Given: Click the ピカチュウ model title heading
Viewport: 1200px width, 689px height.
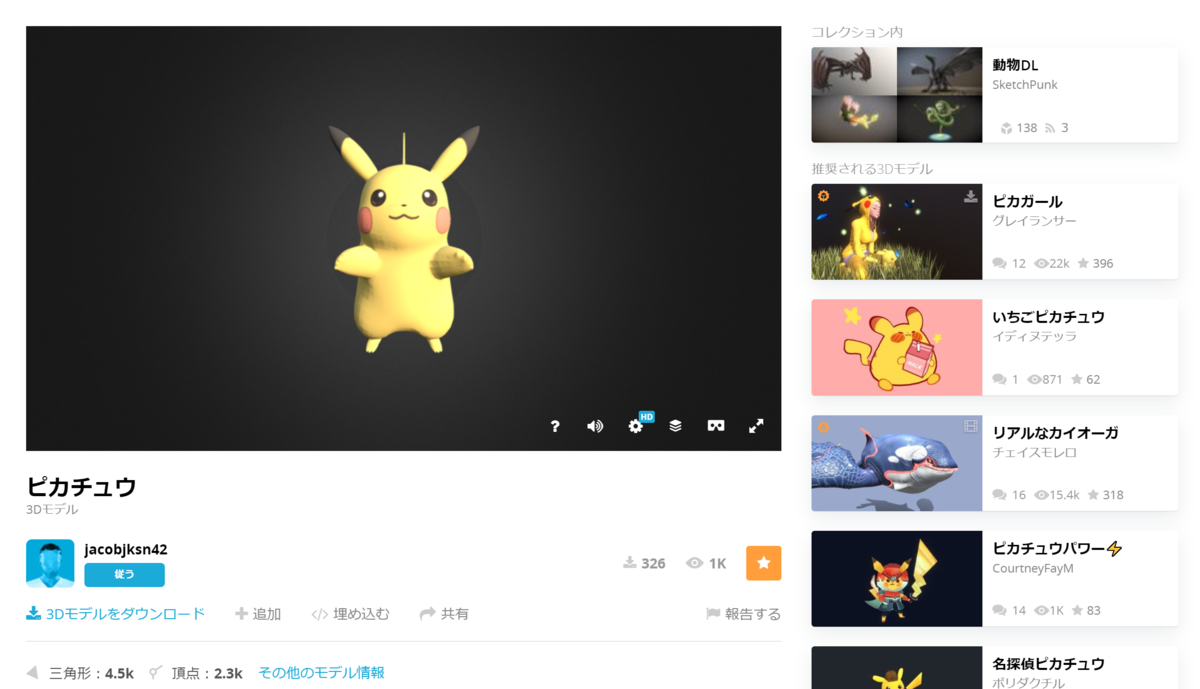Looking at the screenshot, I should coord(81,487).
